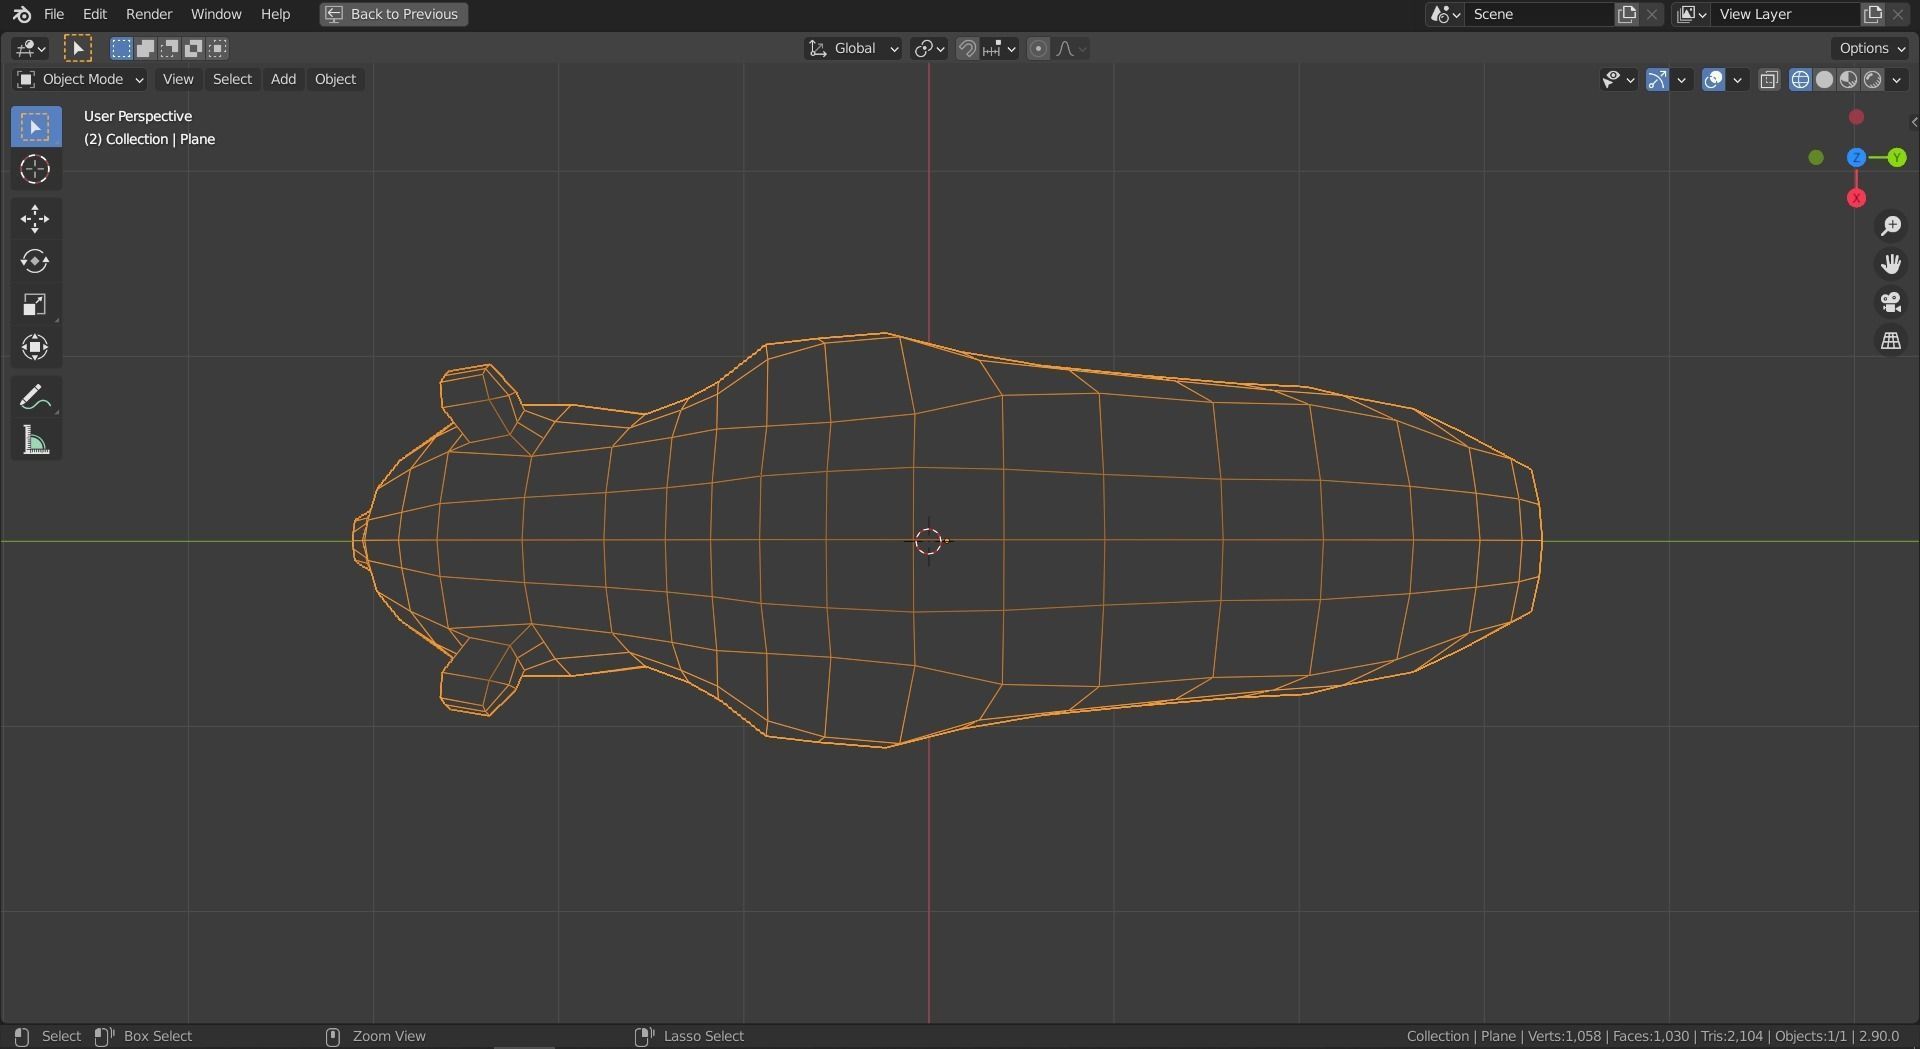
Task: Open the view layer browse dropdown
Action: coord(1692,14)
